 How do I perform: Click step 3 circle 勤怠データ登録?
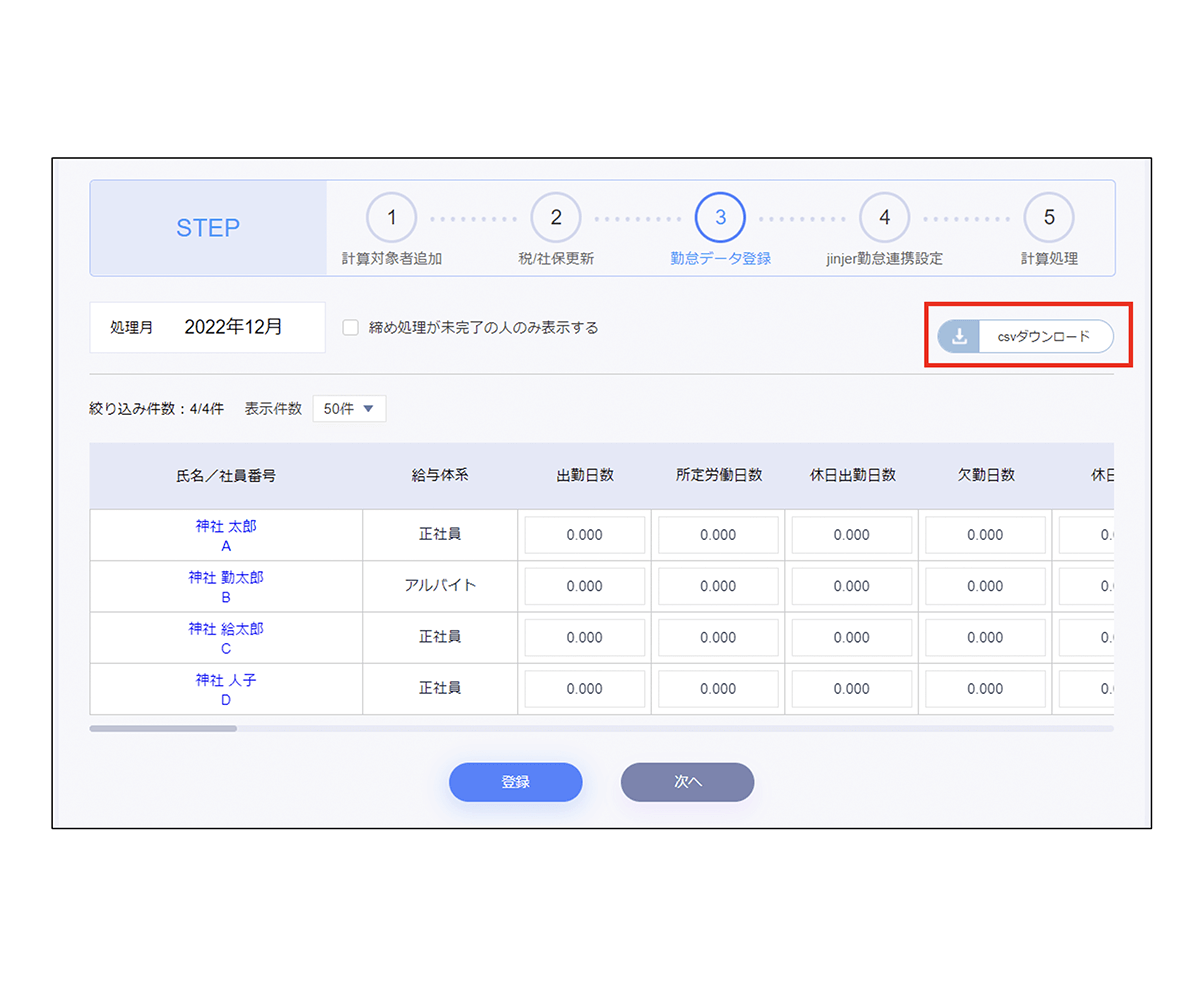tap(720, 217)
